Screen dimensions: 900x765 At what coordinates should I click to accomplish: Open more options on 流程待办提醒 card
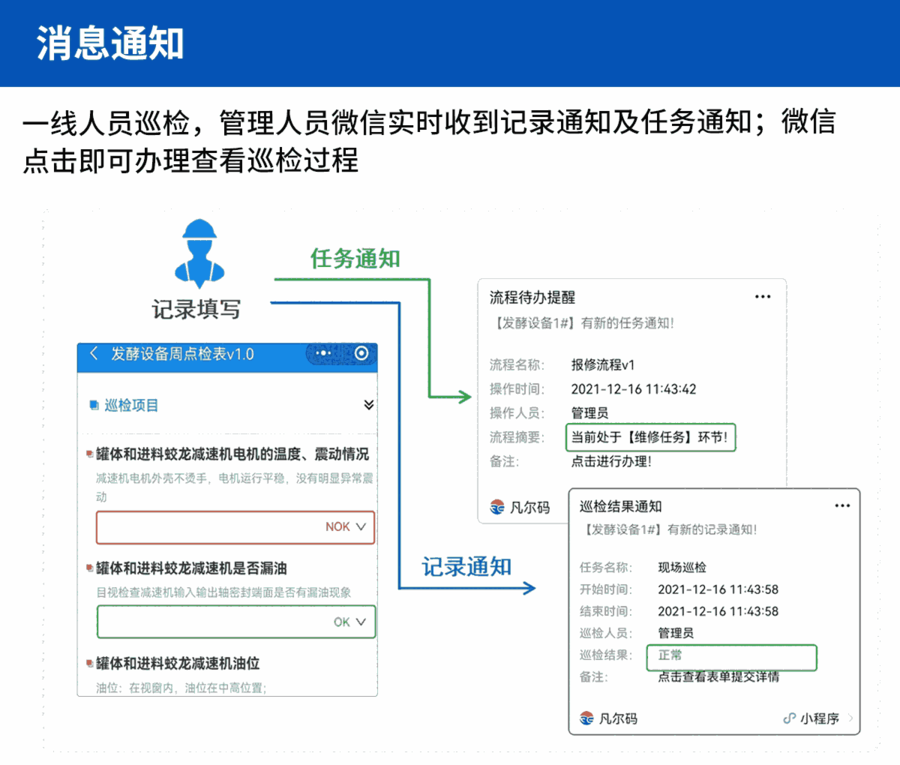point(763,297)
